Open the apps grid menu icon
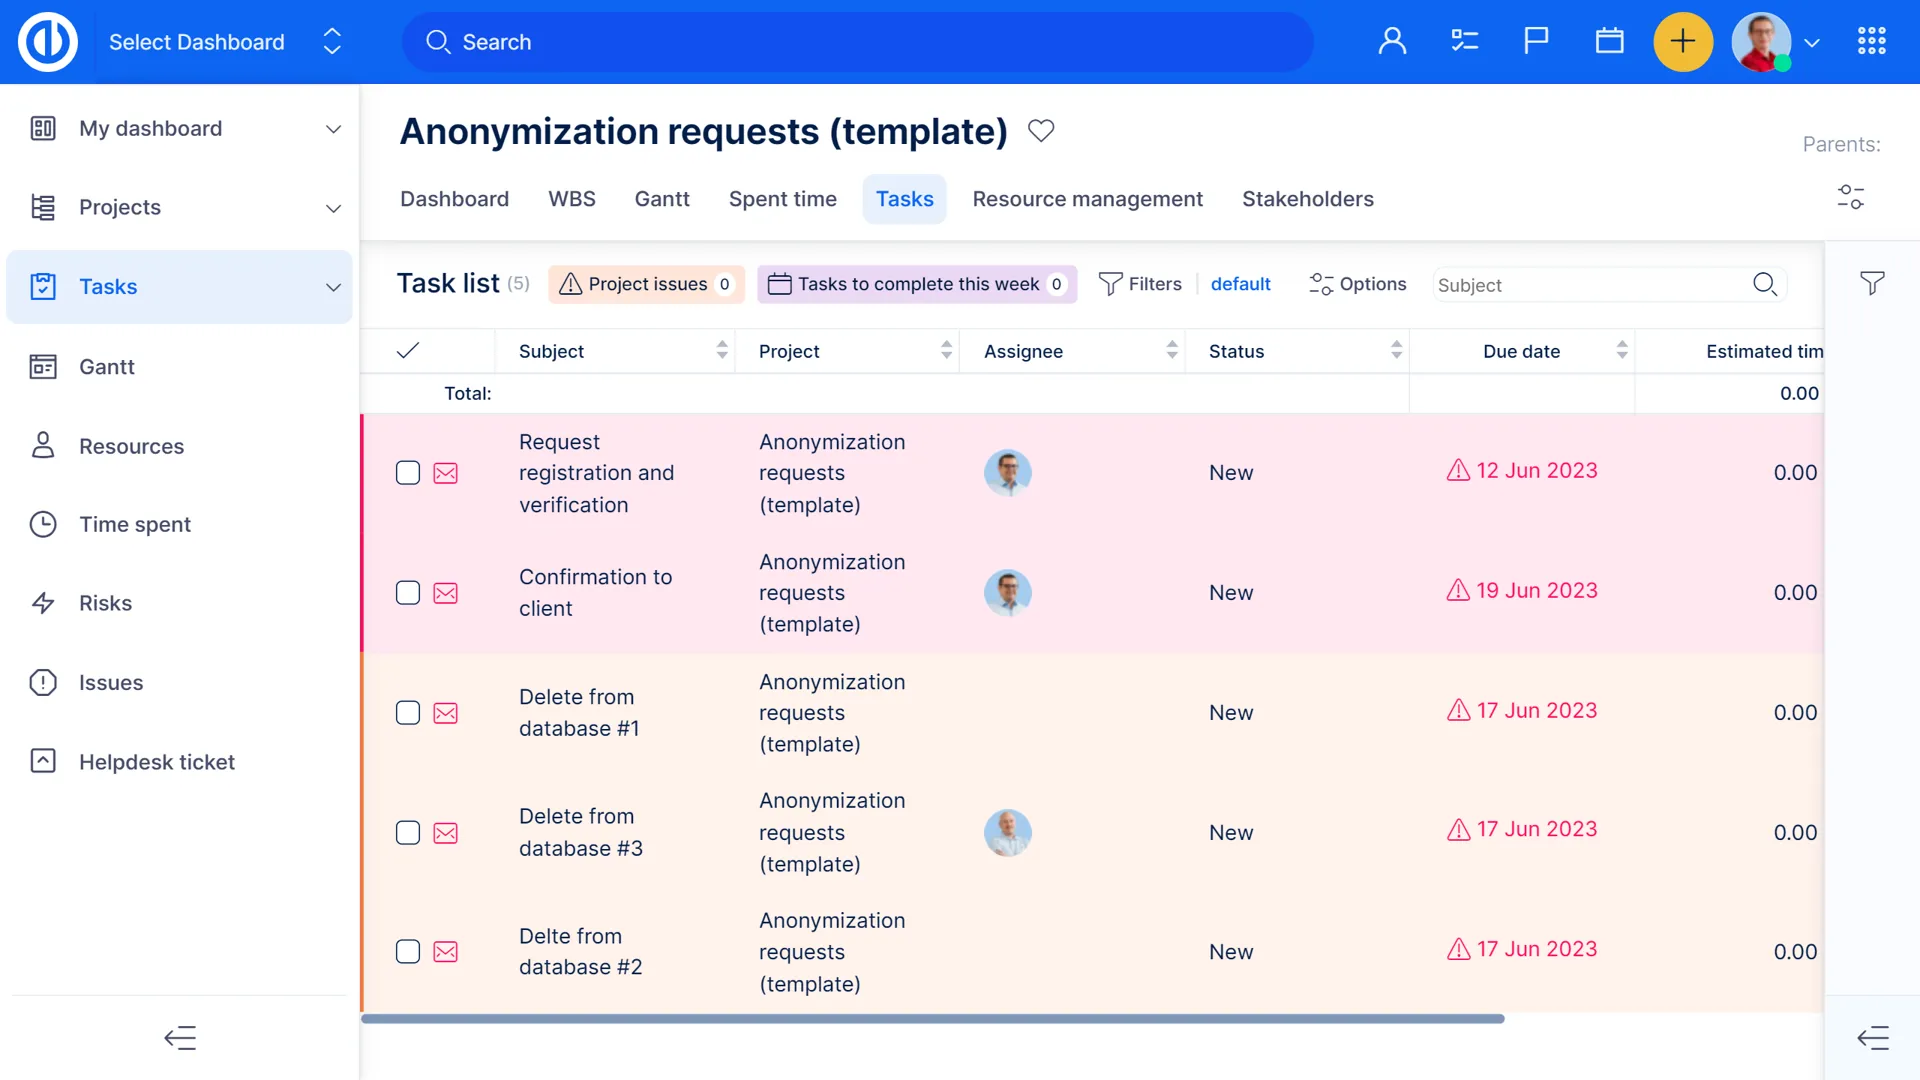The height and width of the screenshot is (1080, 1920). pyautogui.click(x=1871, y=42)
